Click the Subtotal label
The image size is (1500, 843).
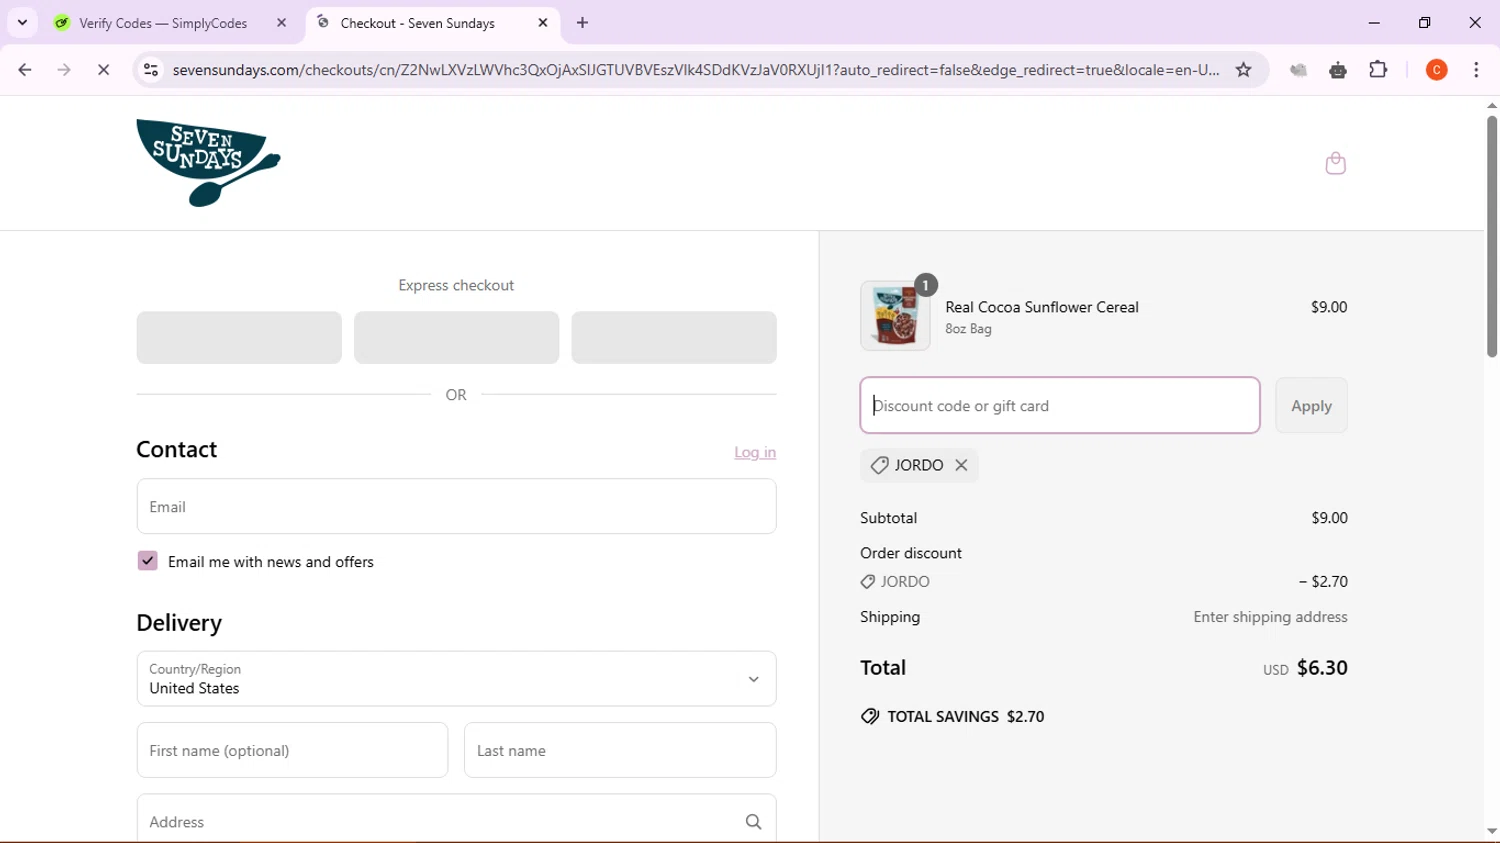click(x=888, y=518)
